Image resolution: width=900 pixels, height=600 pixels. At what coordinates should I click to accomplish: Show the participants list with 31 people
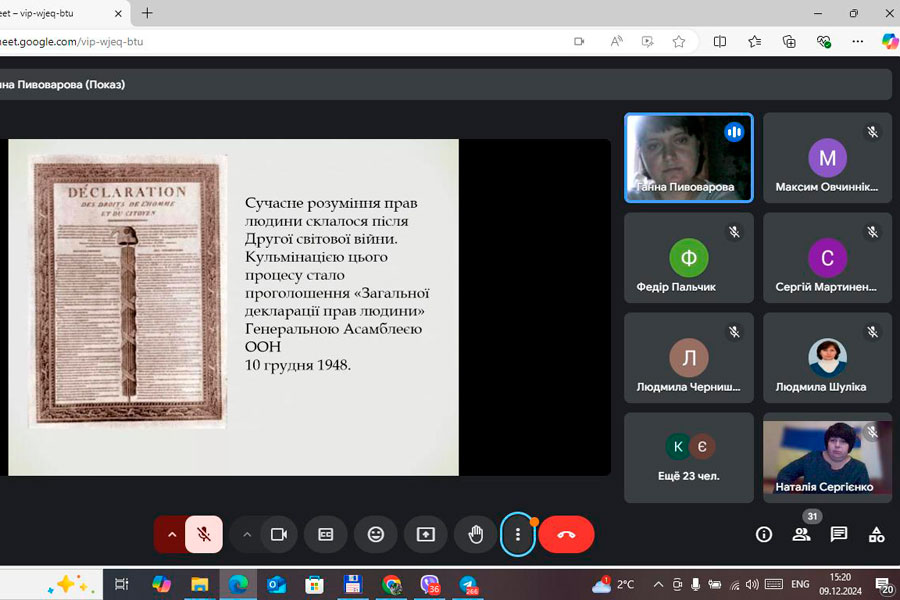click(801, 534)
